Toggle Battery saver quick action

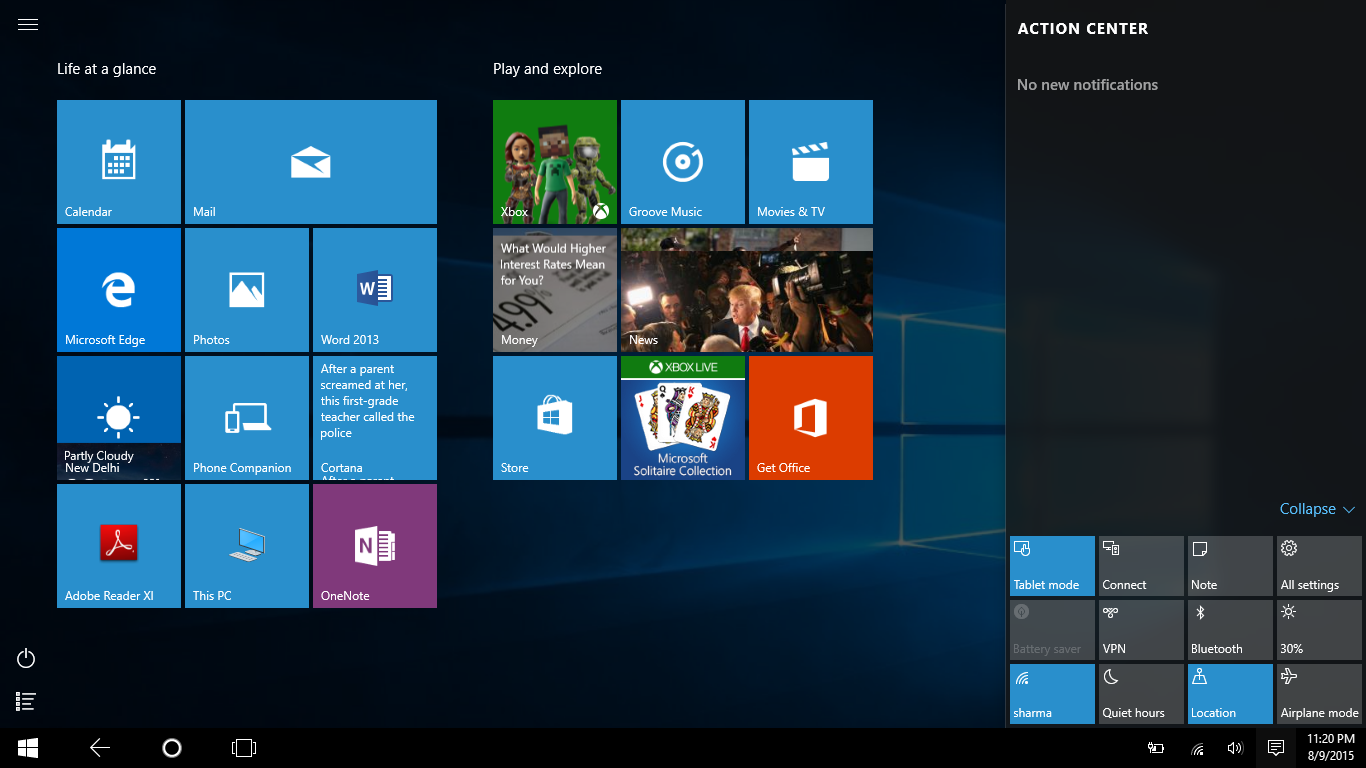[x=1052, y=630]
